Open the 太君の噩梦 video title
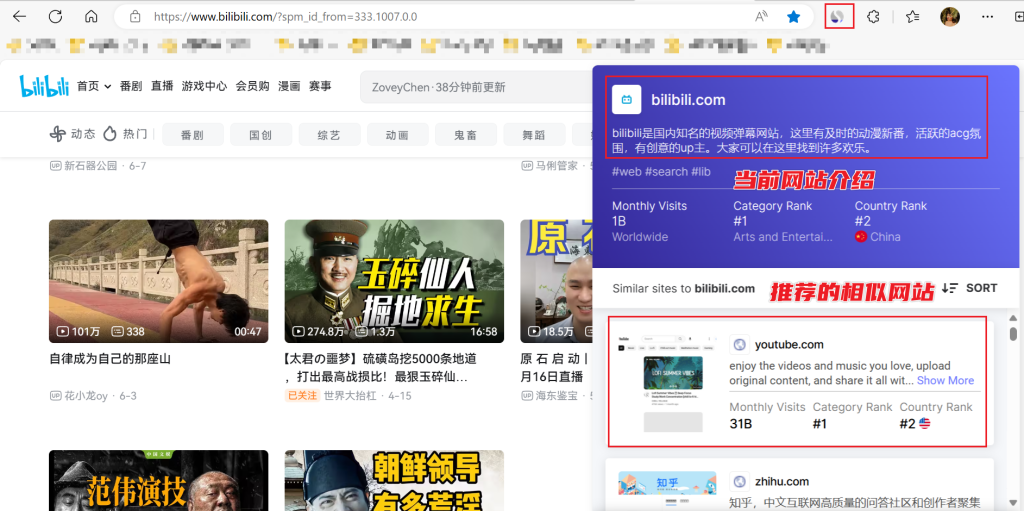The width and height of the screenshot is (1024, 511). pyautogui.click(x=381, y=368)
